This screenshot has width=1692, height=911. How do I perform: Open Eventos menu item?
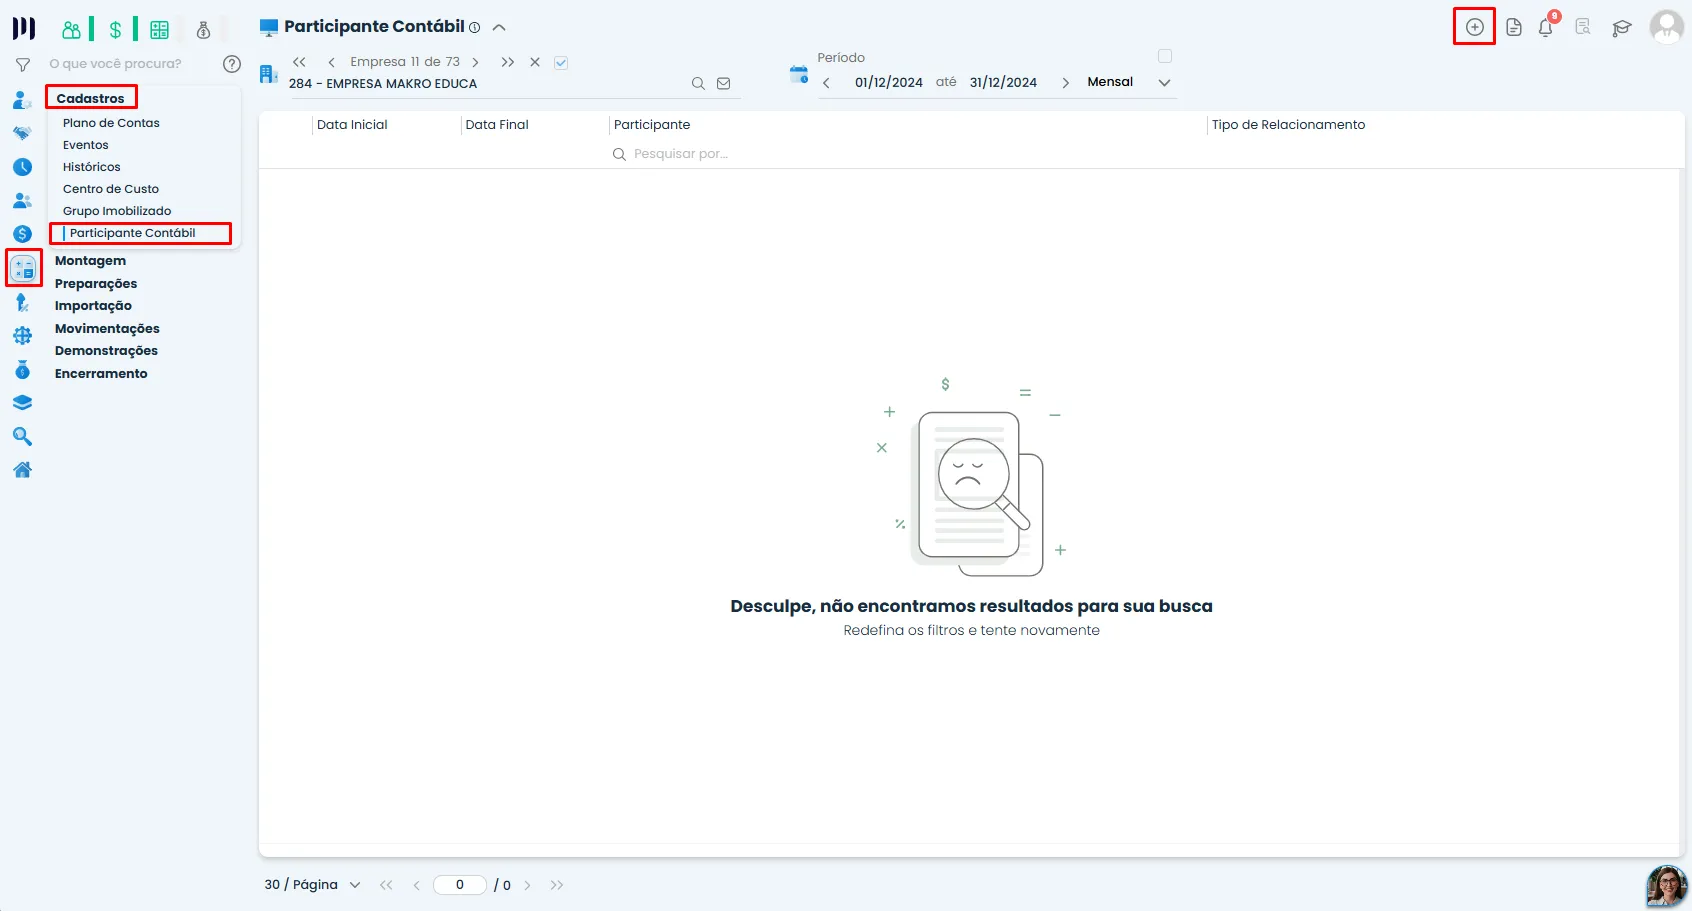(x=86, y=145)
